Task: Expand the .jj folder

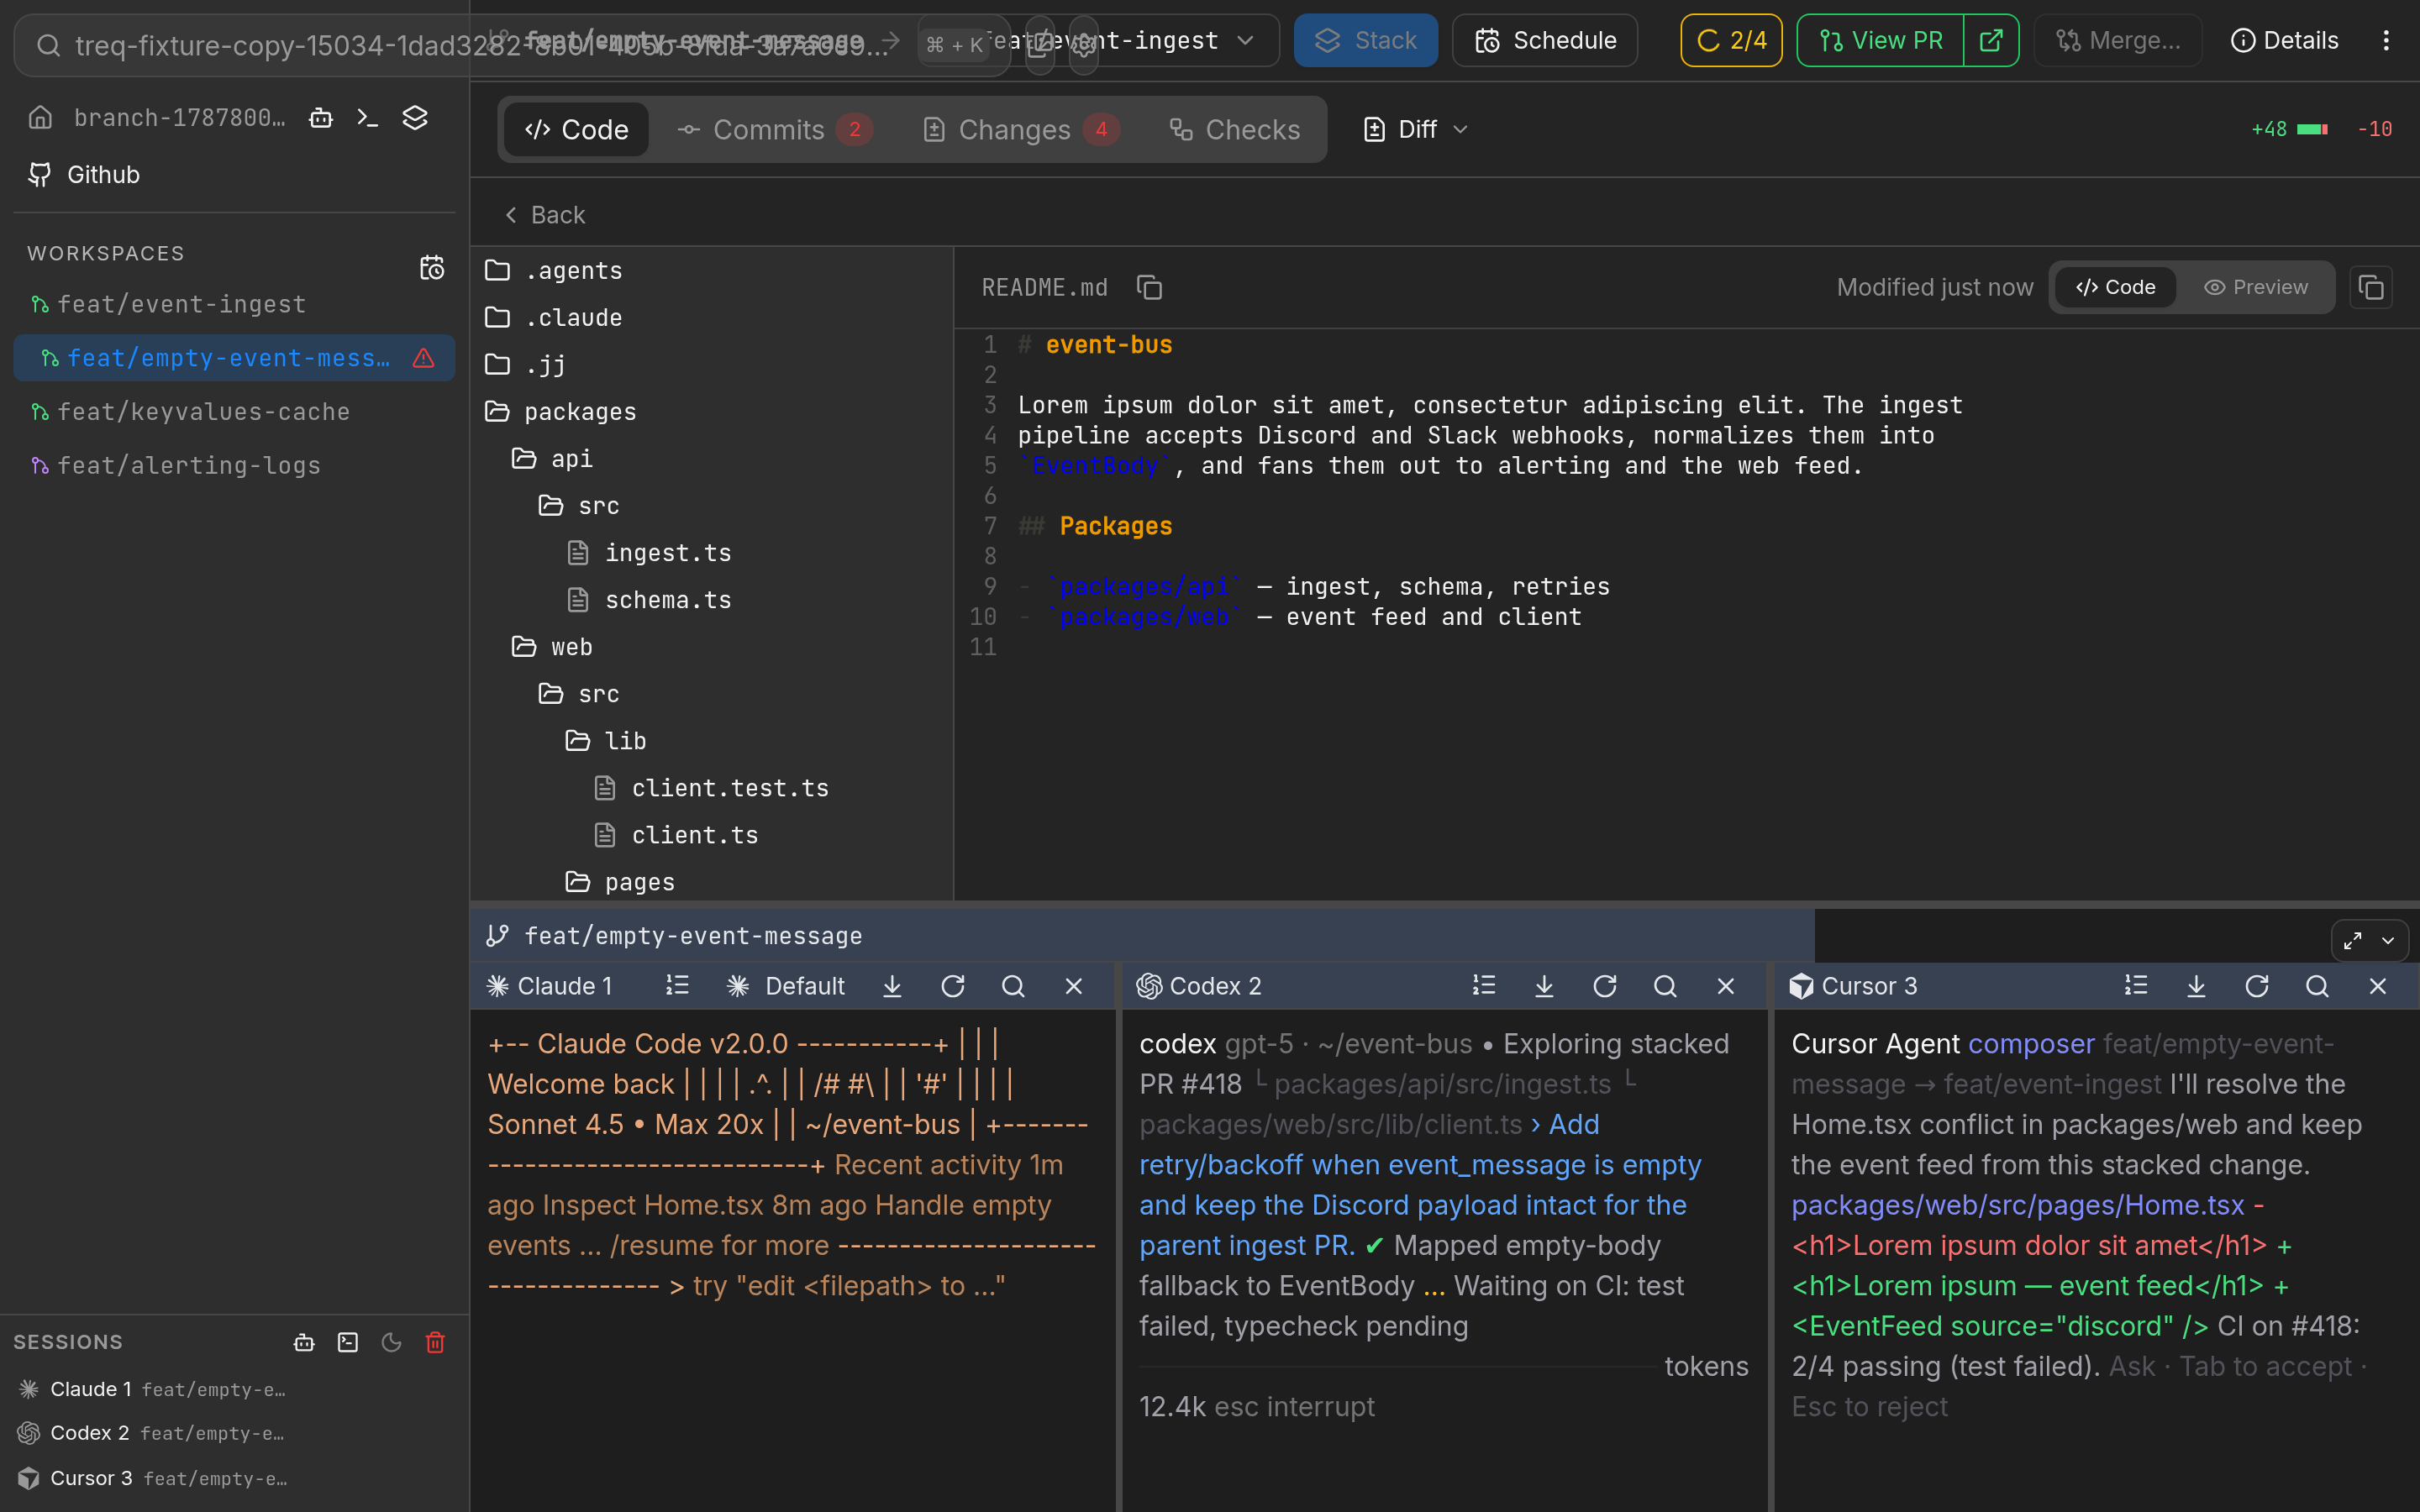Action: click(711, 364)
